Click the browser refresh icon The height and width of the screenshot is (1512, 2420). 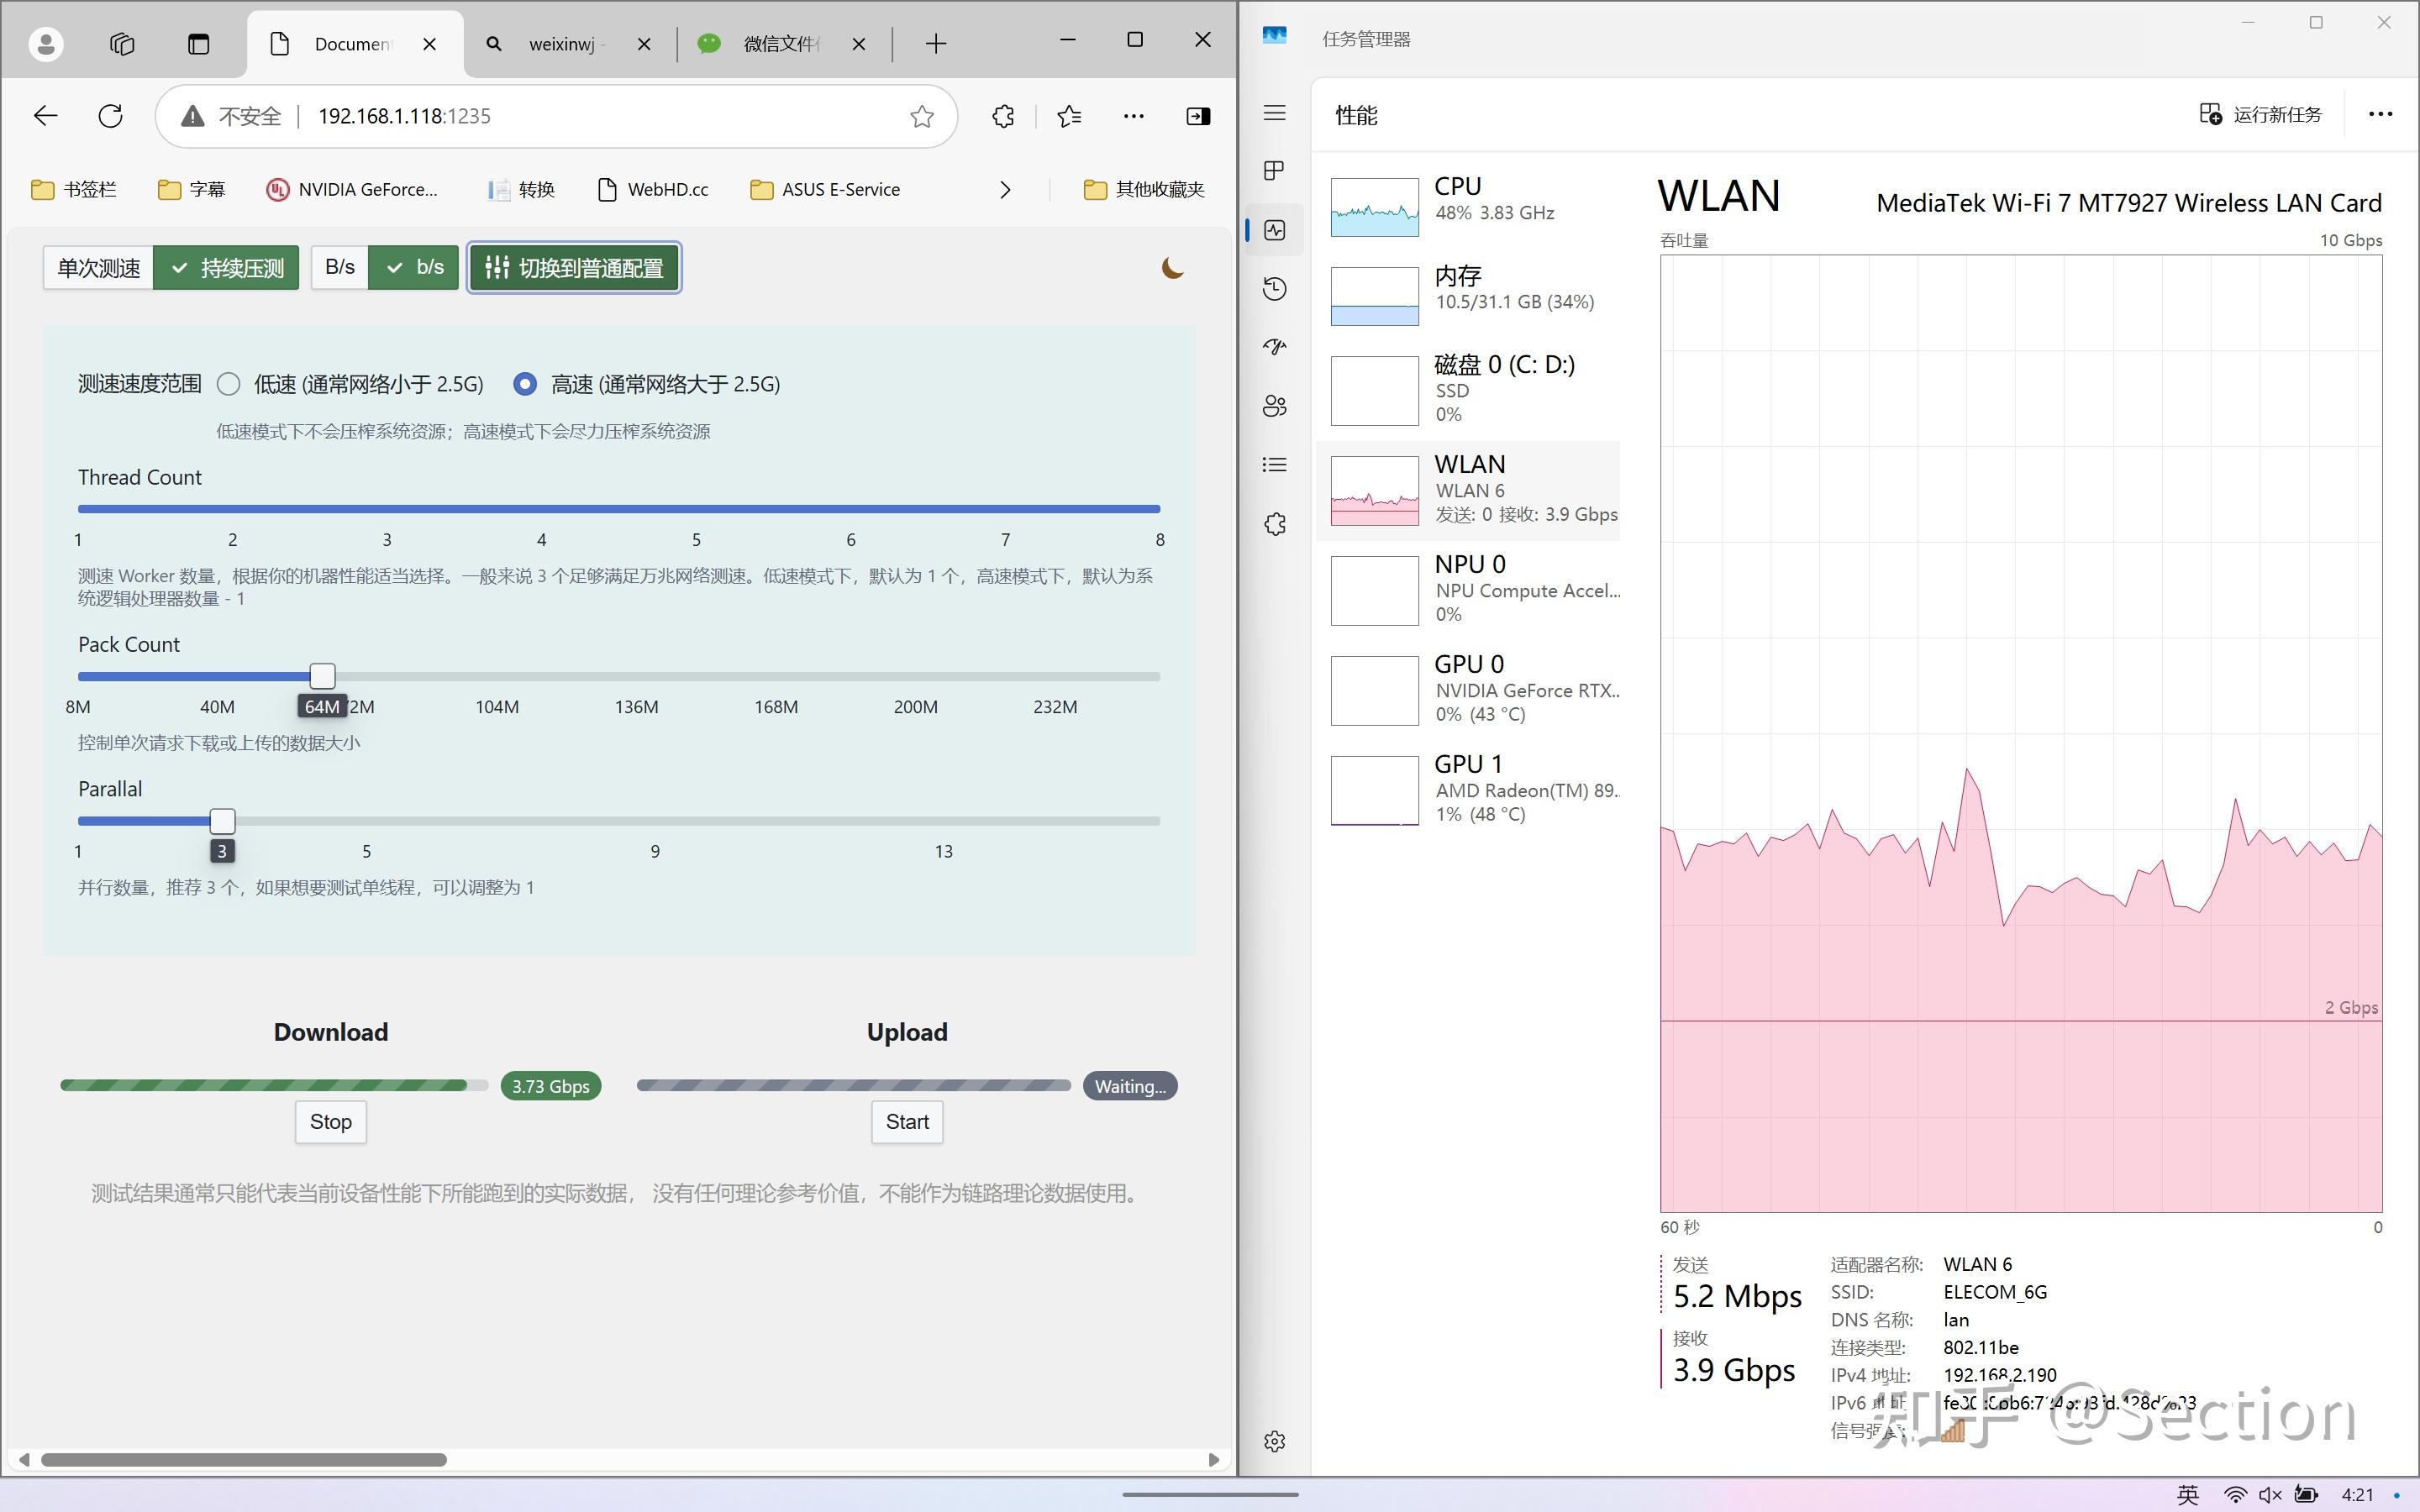click(111, 116)
